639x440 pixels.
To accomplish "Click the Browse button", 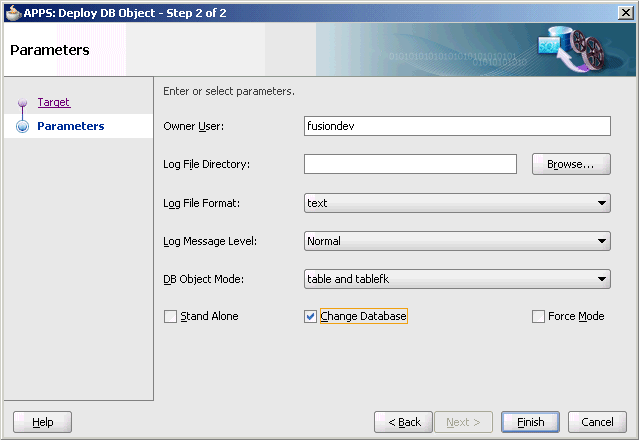I will 571,164.
